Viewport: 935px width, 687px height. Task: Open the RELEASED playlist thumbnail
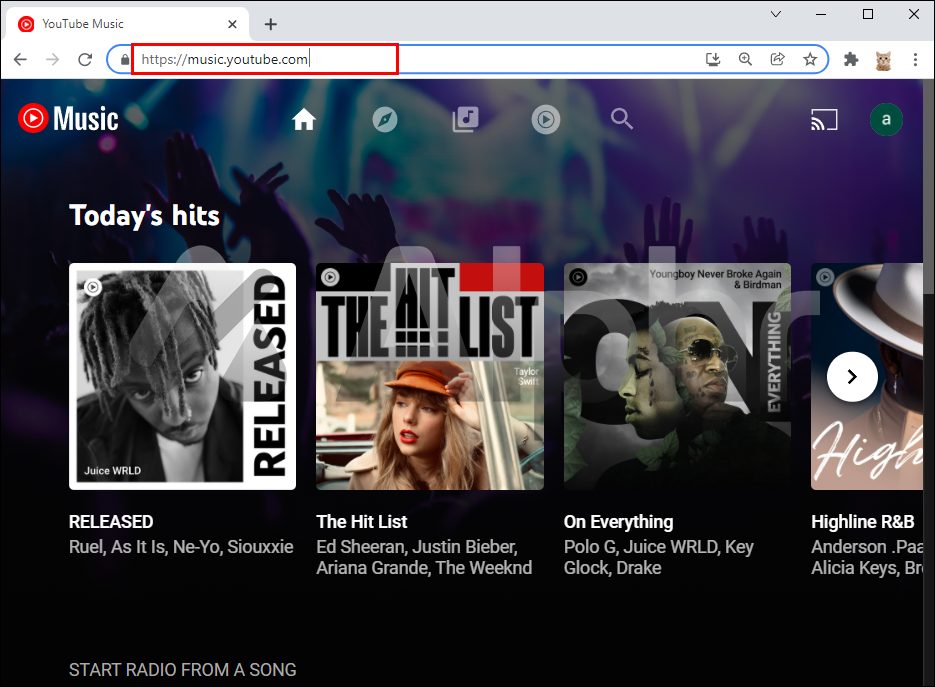182,376
